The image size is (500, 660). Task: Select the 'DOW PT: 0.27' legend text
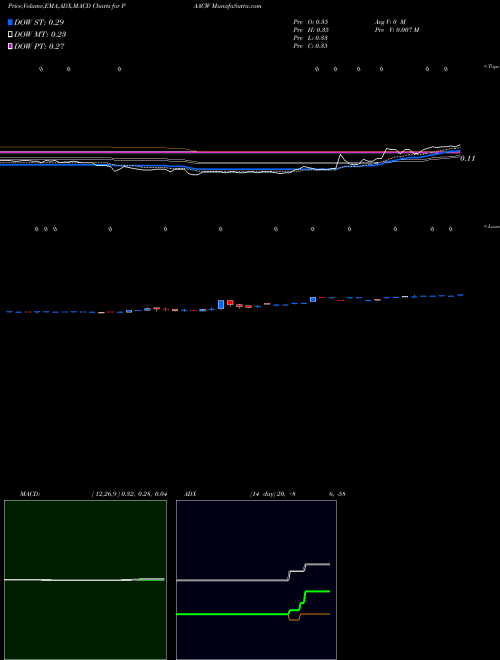pos(39,46)
